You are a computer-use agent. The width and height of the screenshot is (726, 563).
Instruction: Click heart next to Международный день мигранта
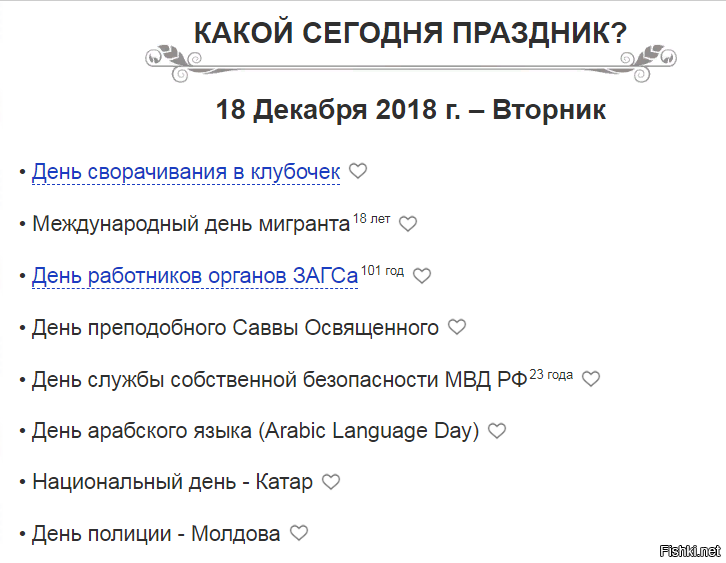pyautogui.click(x=407, y=223)
